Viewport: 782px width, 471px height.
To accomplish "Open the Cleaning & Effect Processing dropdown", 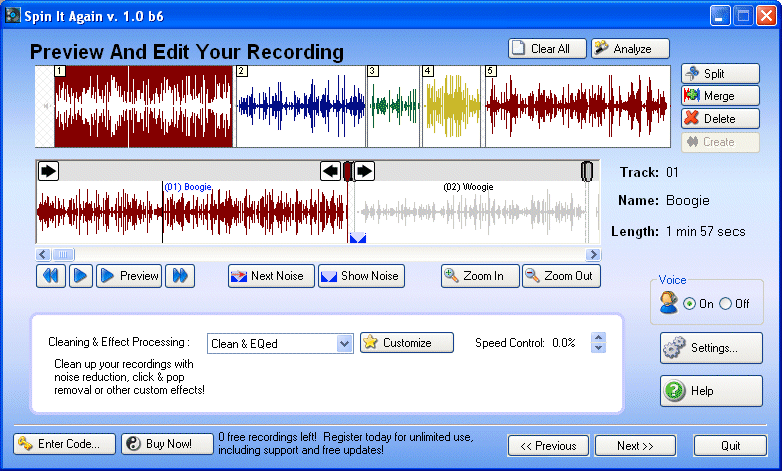I will click(x=344, y=344).
